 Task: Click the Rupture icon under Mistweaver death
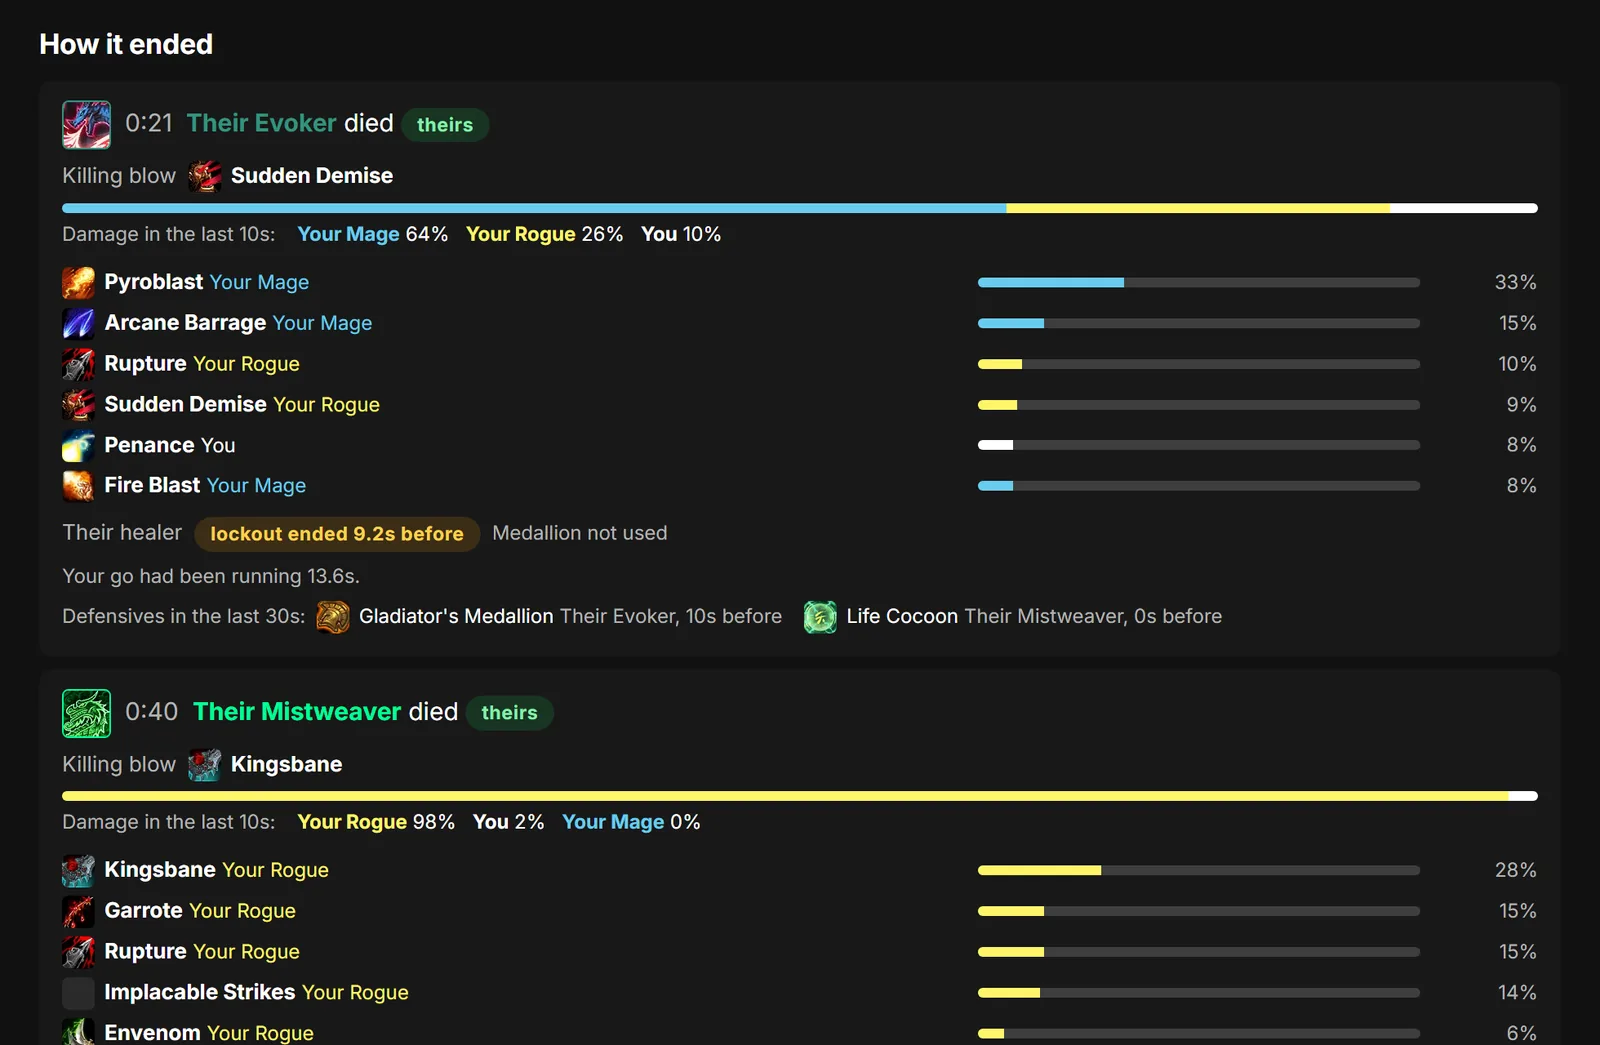(x=79, y=952)
